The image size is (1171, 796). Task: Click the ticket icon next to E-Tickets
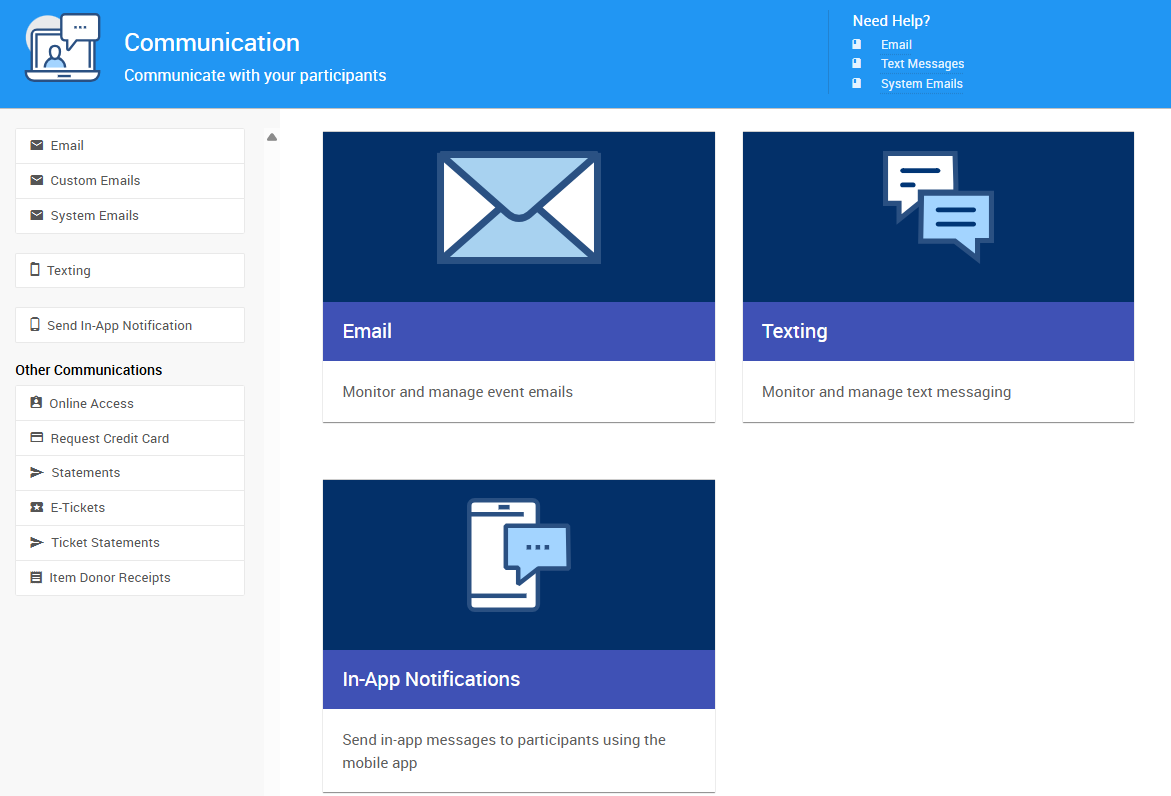tap(38, 508)
